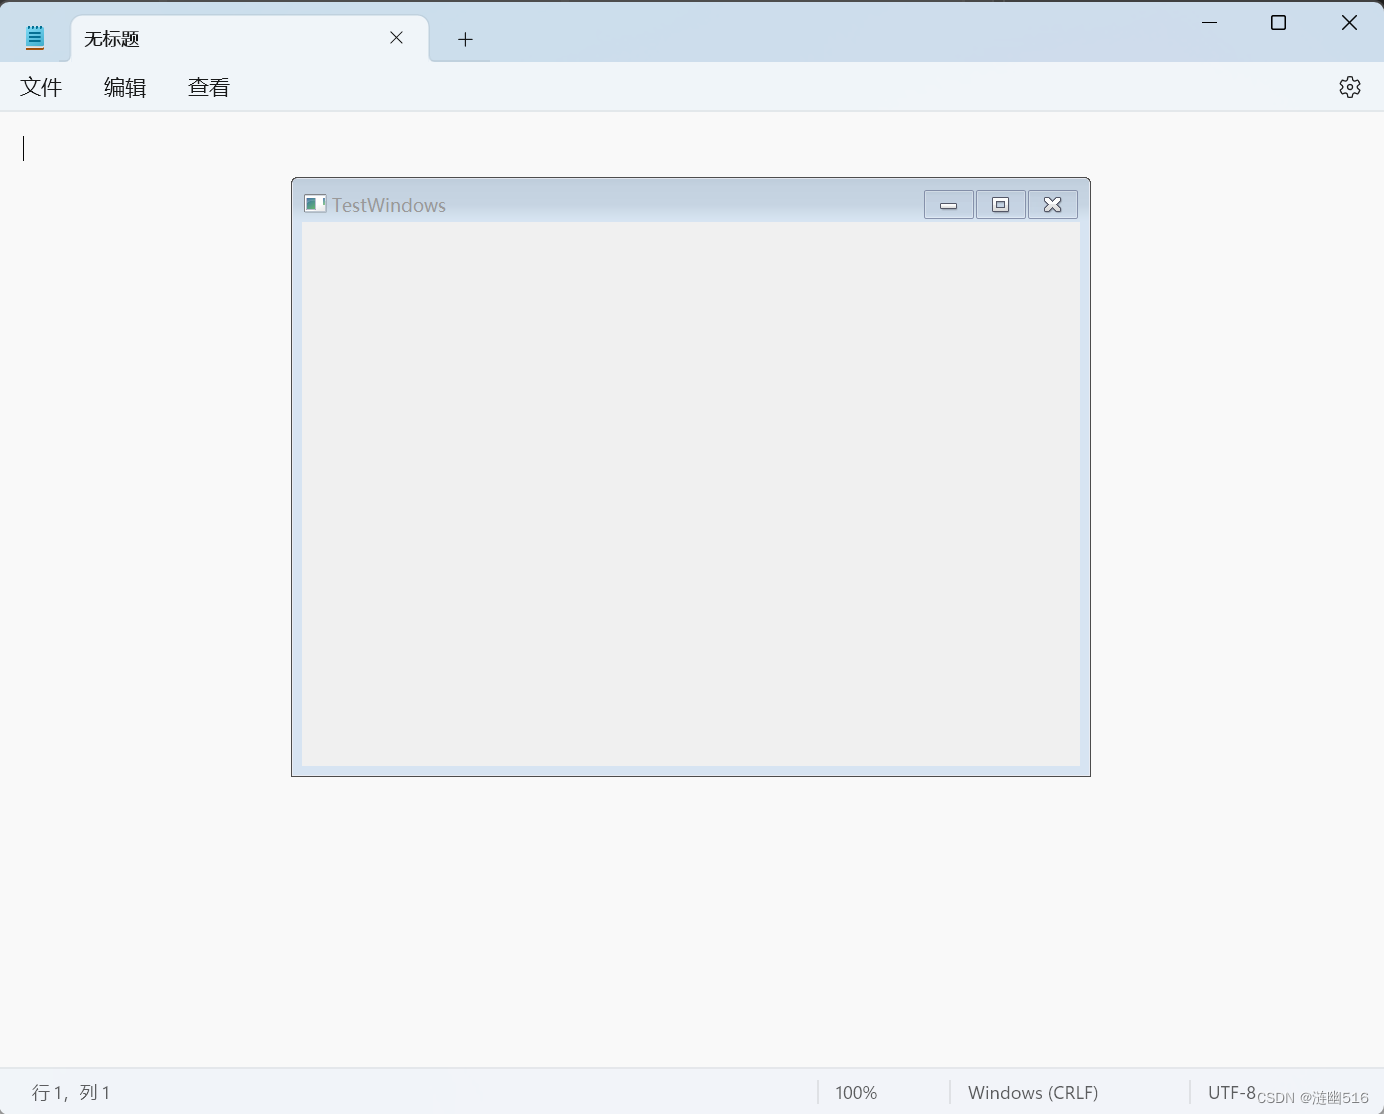Open the 编辑 menu
Image resolution: width=1384 pixels, height=1114 pixels.
pos(124,87)
